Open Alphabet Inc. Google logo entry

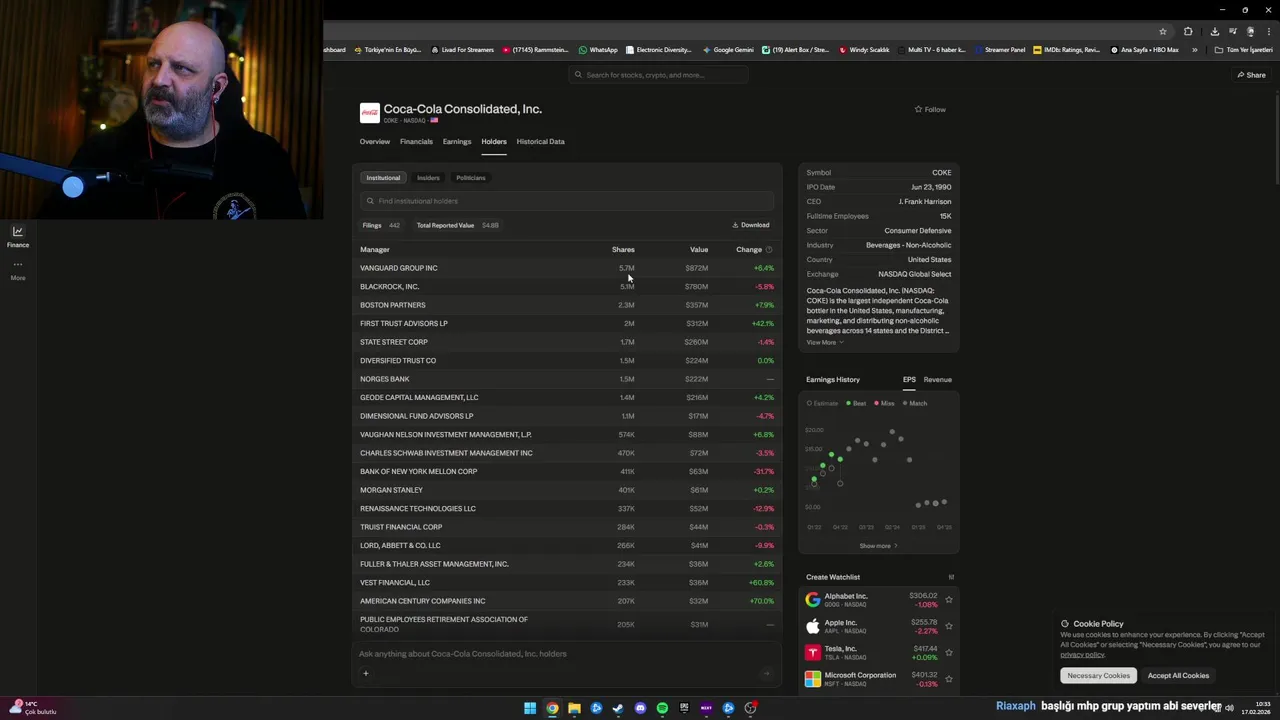click(x=813, y=600)
